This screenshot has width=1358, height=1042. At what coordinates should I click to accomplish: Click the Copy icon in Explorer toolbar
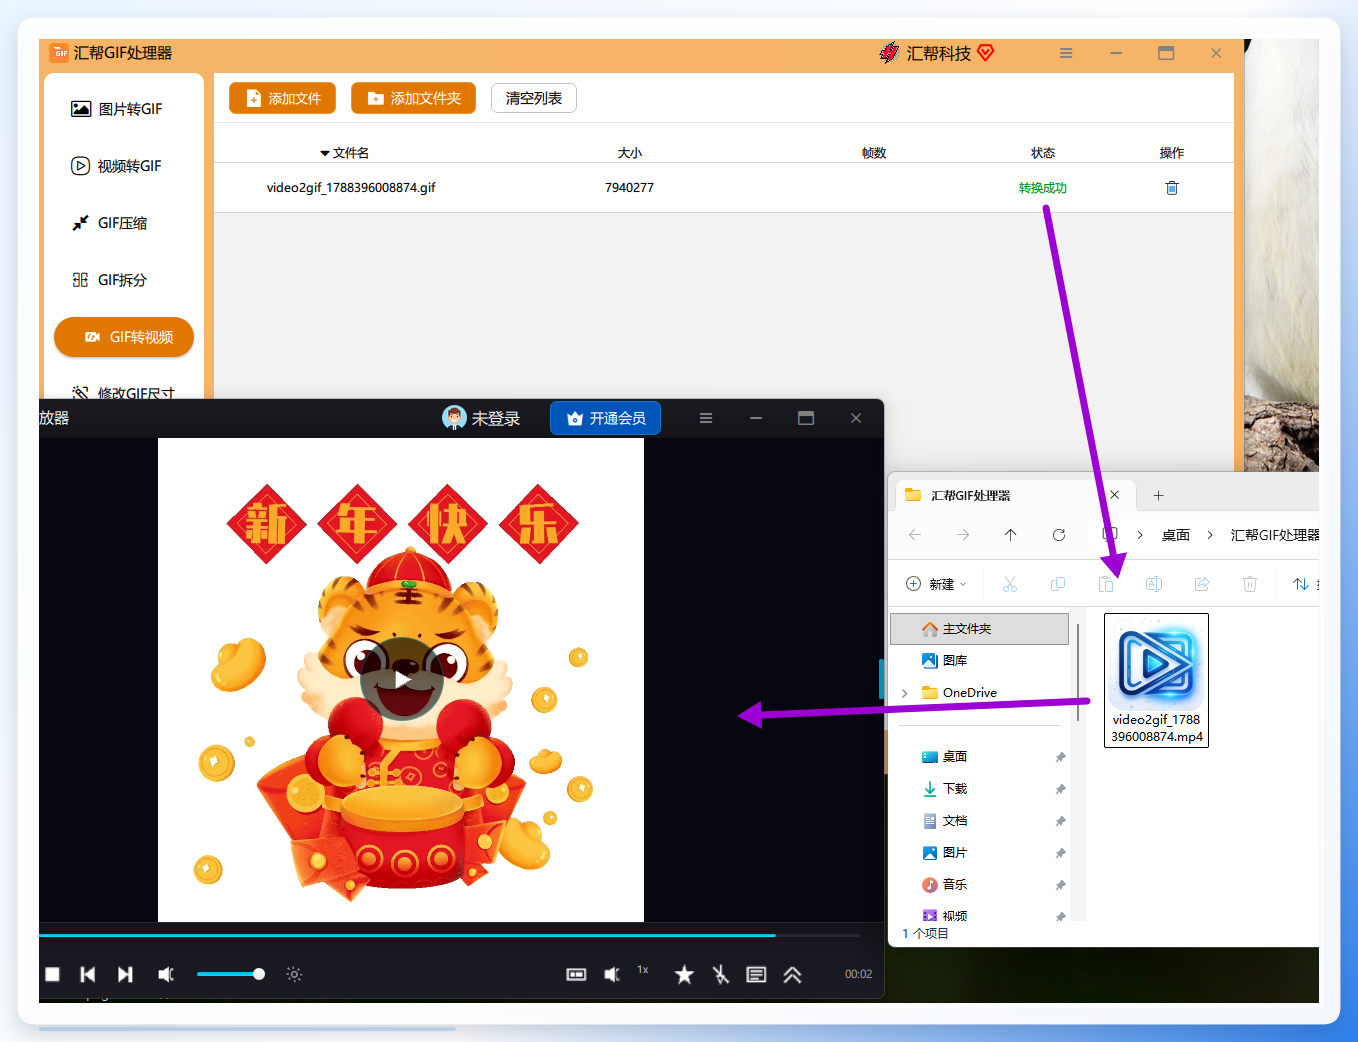[1058, 584]
